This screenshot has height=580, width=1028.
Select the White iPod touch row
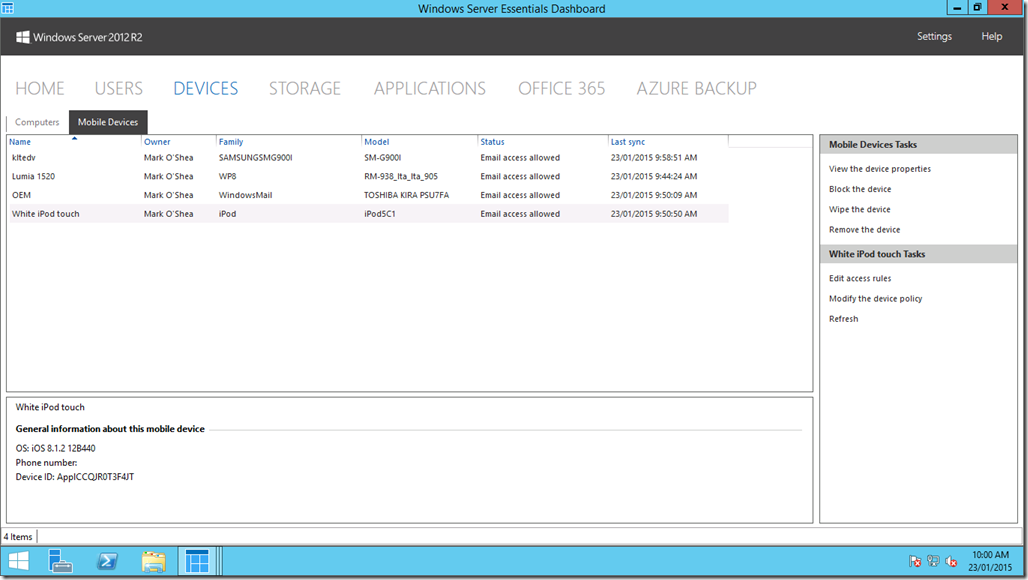point(368,214)
